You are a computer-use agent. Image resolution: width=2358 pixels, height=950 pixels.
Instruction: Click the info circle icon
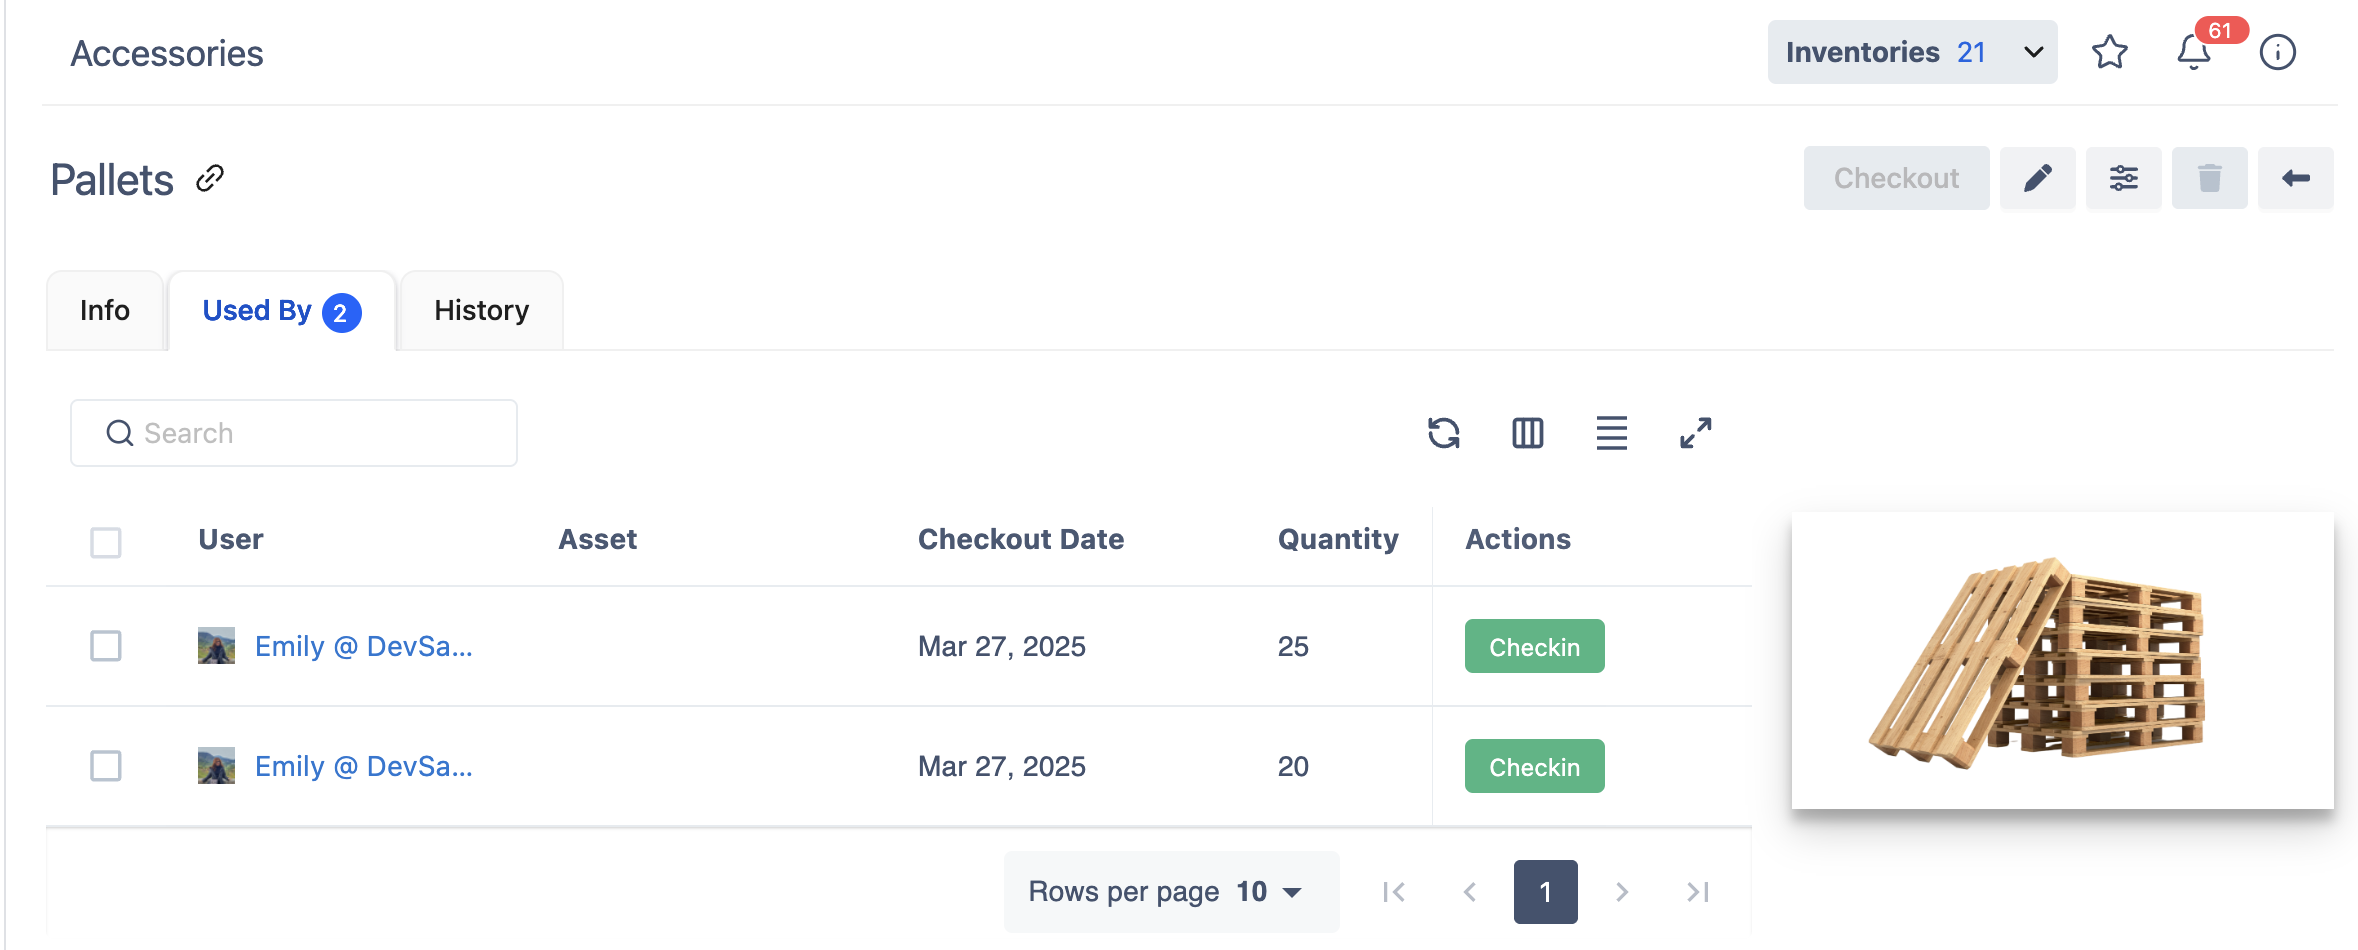[2277, 52]
